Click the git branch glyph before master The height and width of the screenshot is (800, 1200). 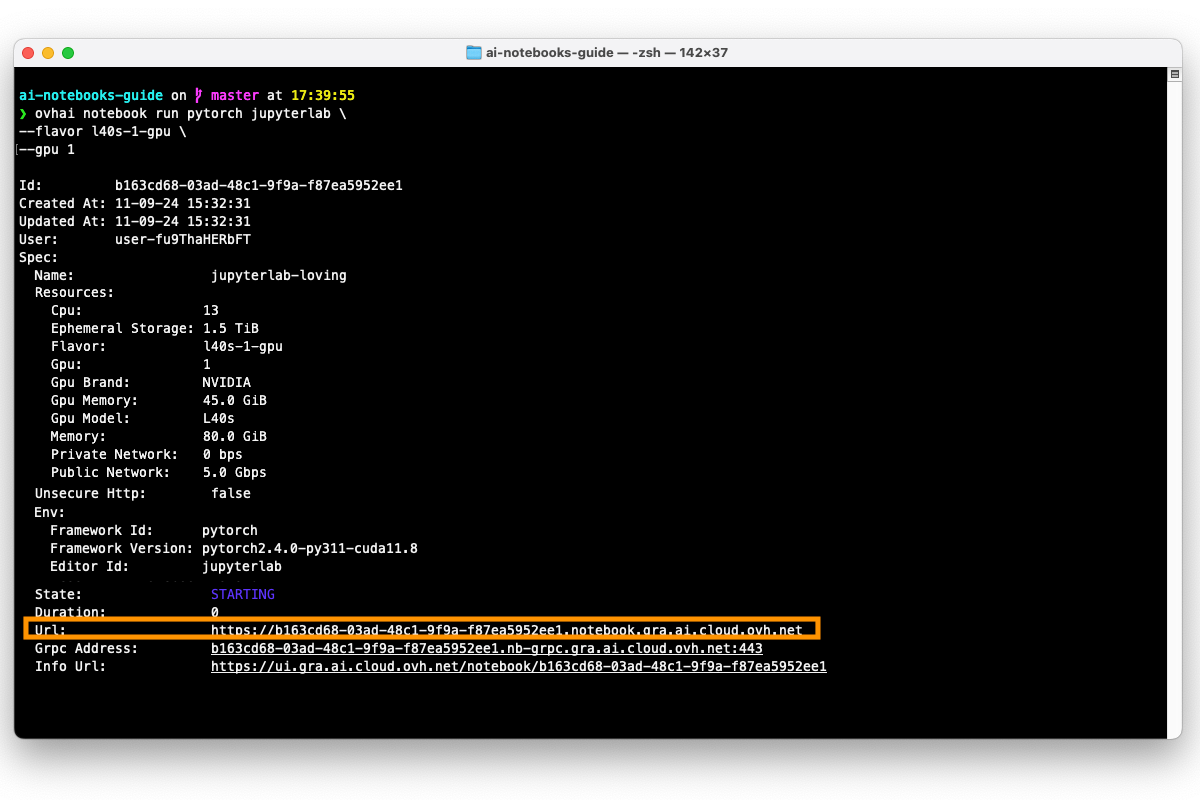tap(199, 94)
